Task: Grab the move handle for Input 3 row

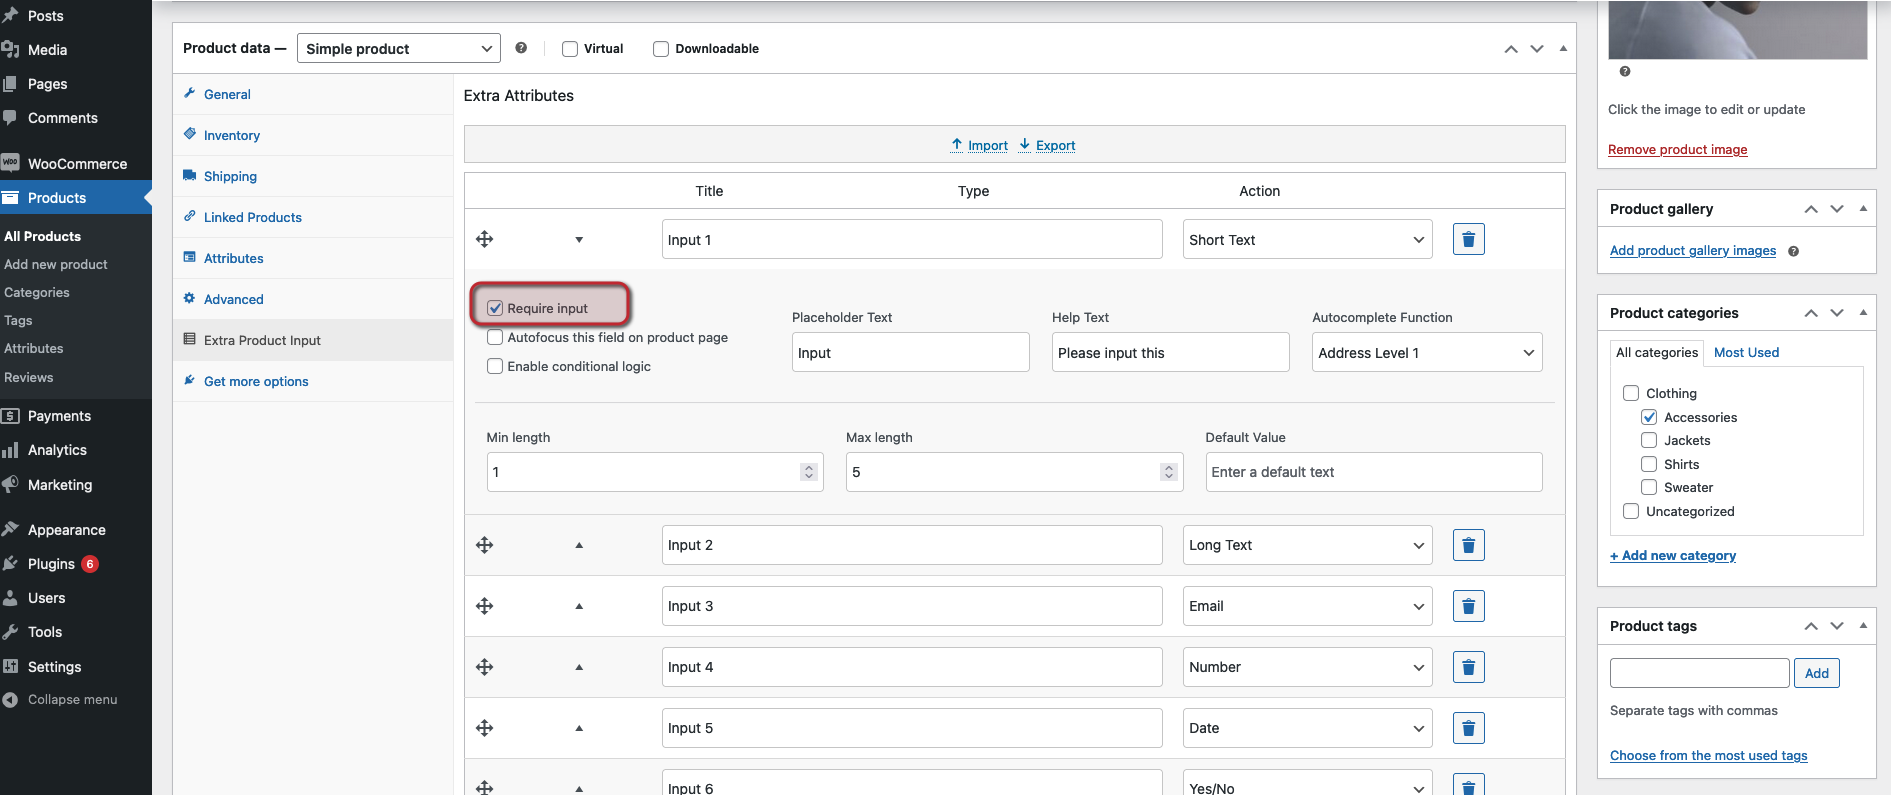Action: (x=485, y=606)
